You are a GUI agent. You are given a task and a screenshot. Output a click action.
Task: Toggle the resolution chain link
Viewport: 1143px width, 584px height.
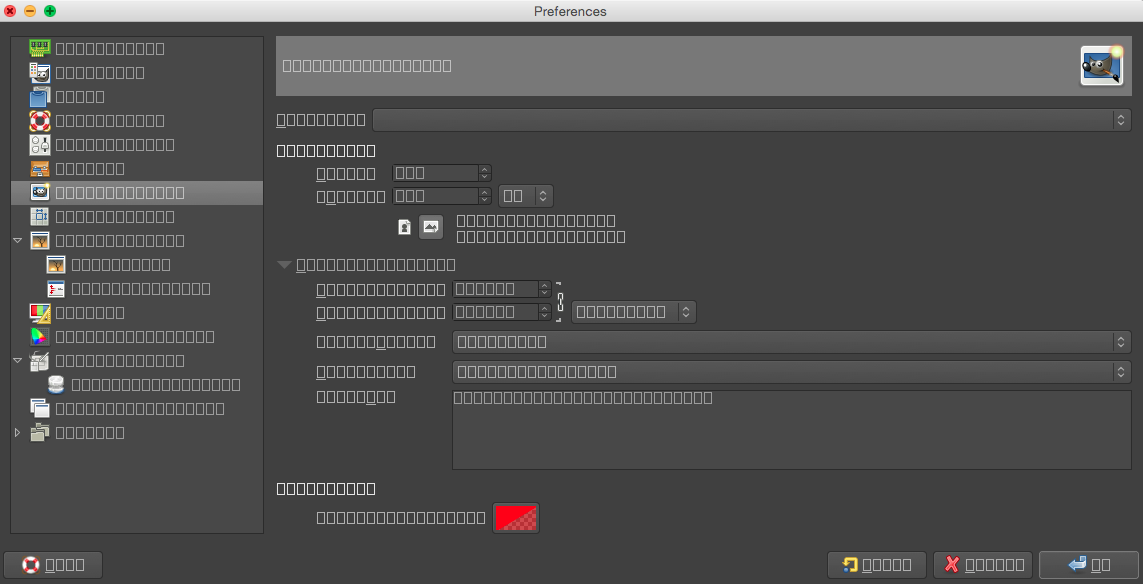coord(560,301)
